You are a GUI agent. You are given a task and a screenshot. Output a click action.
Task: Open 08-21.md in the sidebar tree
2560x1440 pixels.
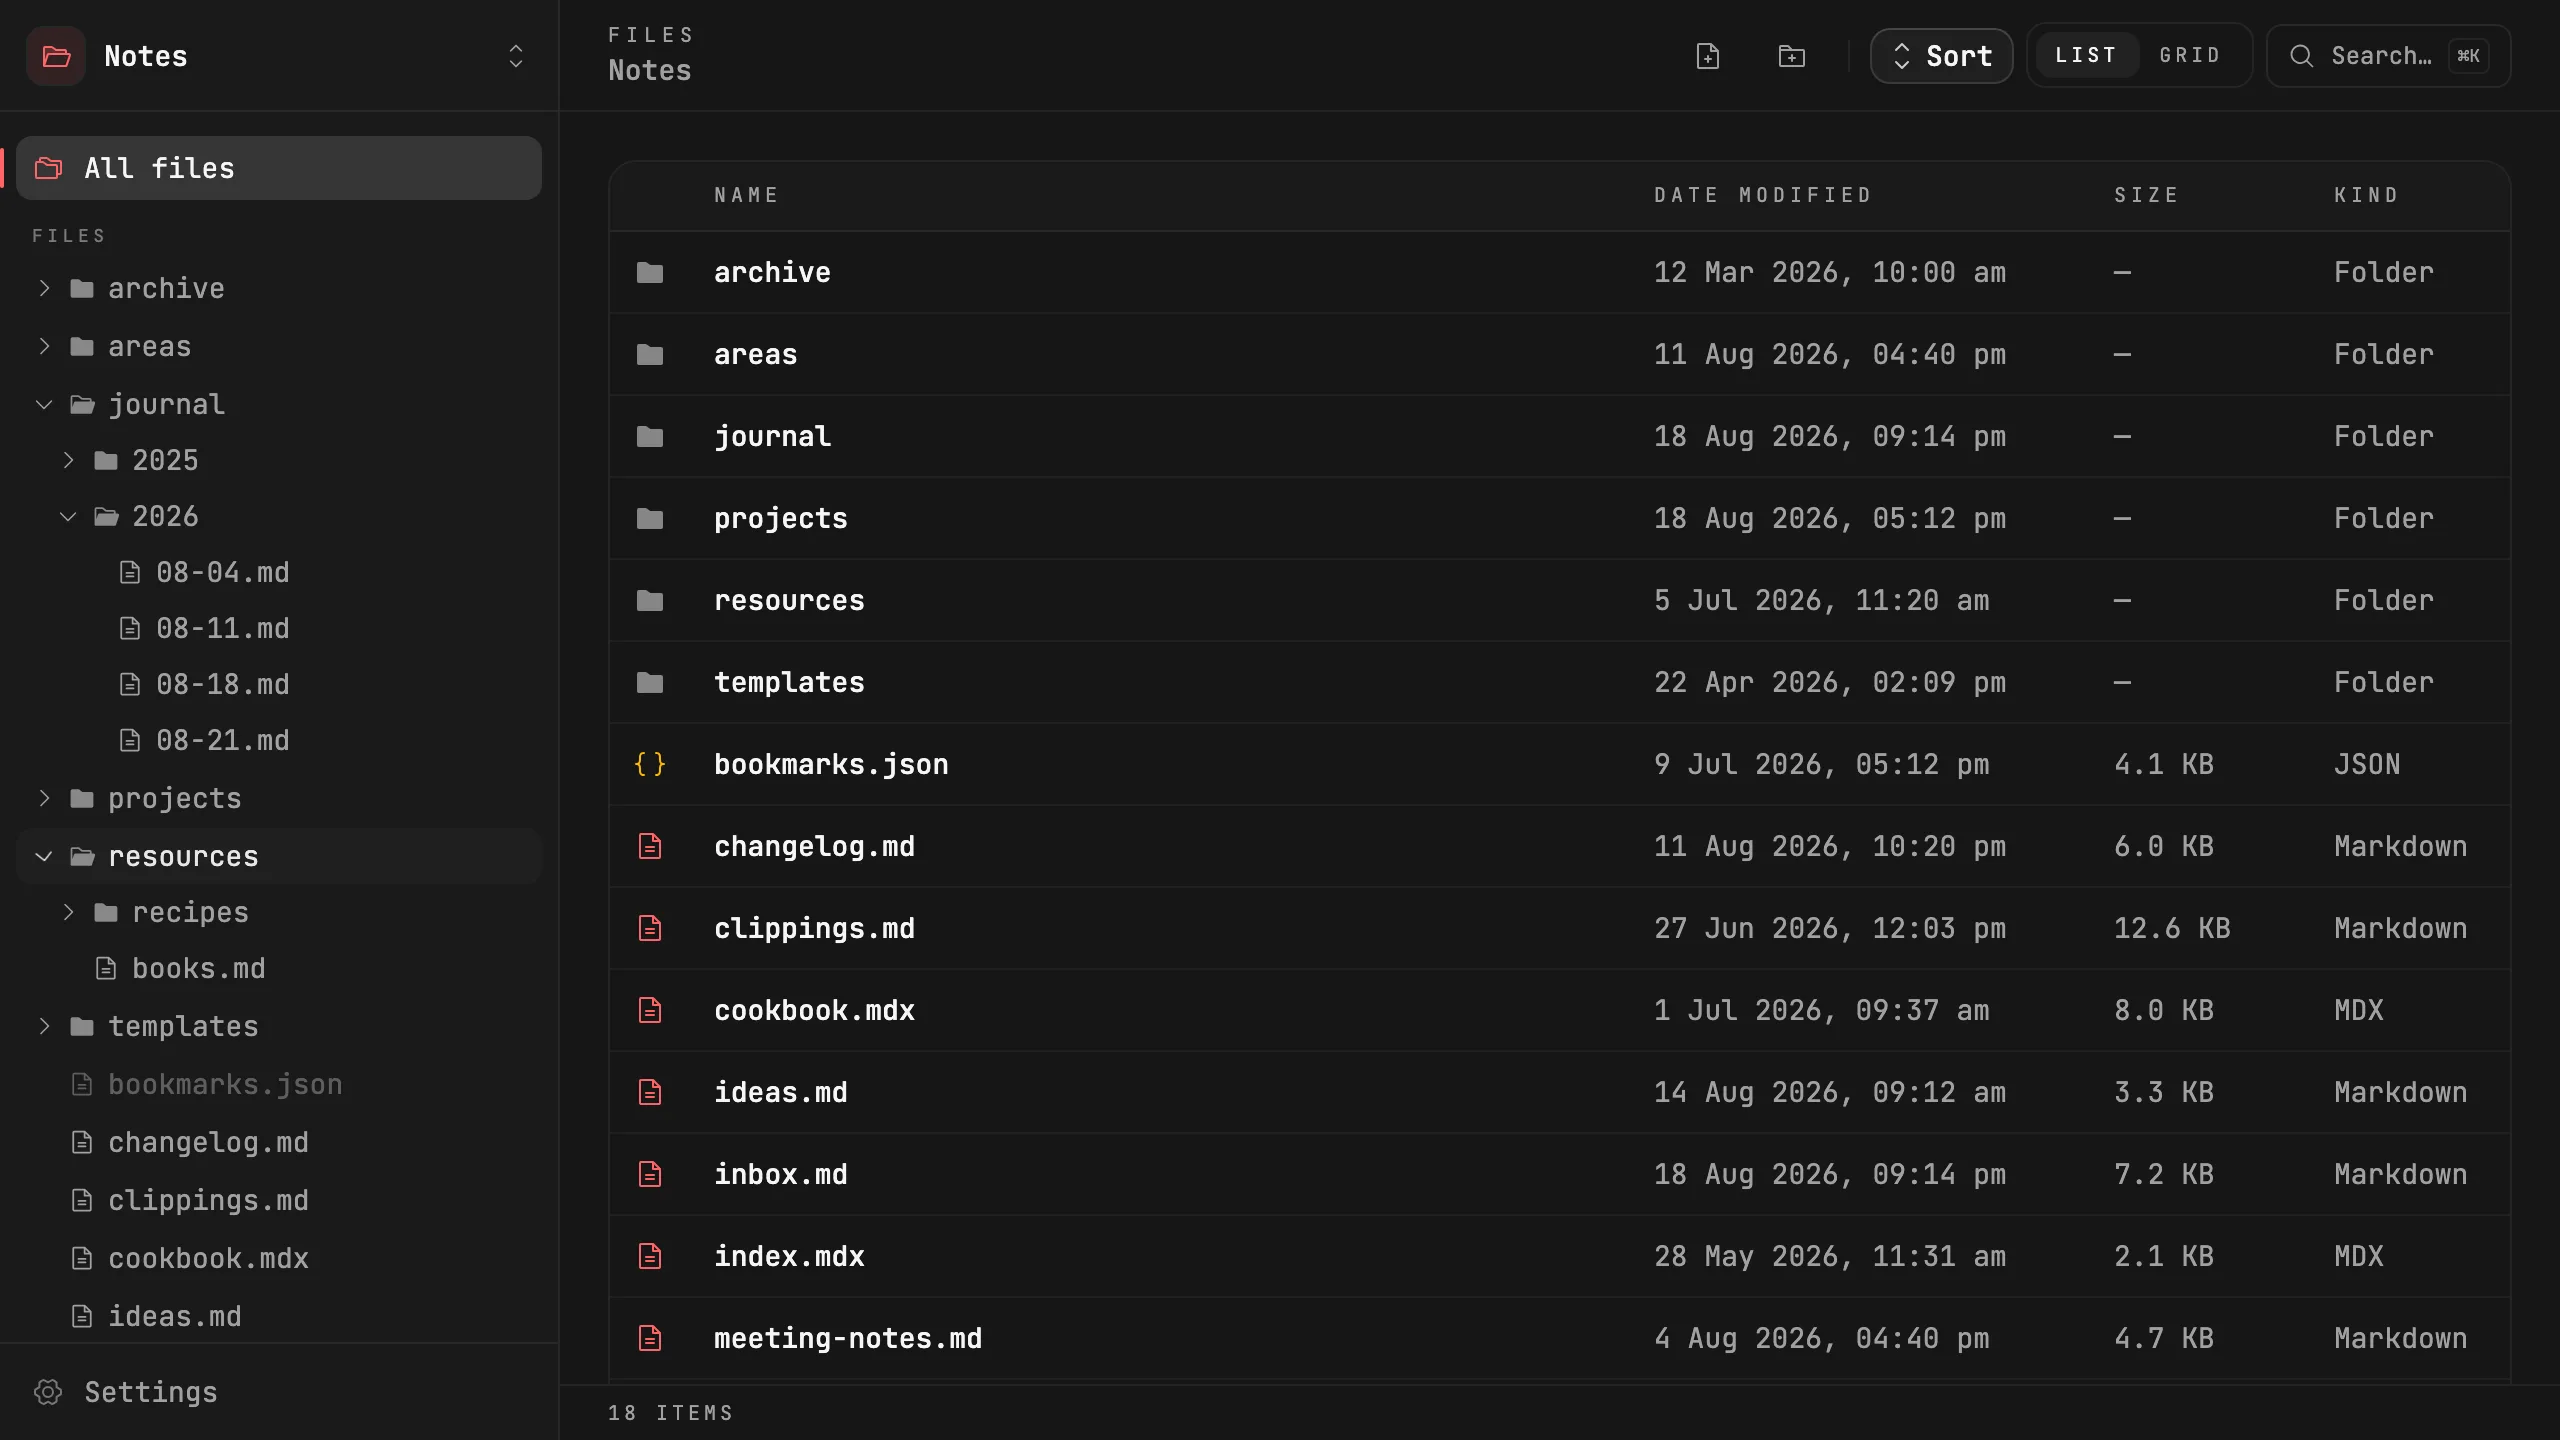[x=279, y=740]
